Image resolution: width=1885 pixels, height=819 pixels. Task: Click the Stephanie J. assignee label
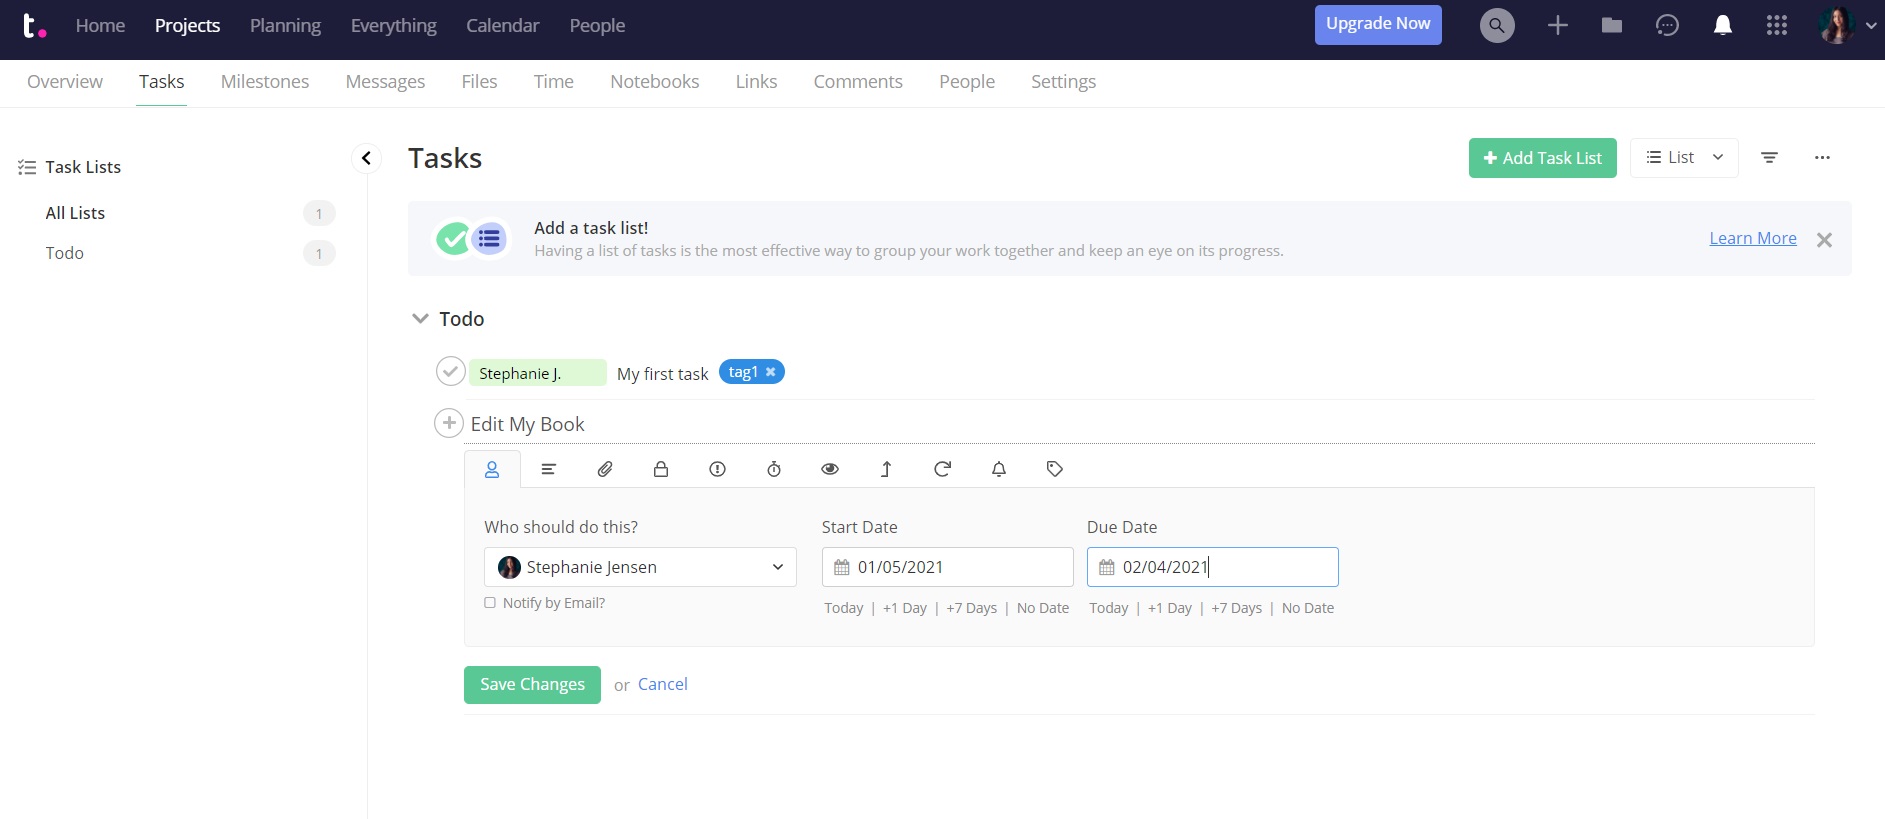(538, 373)
